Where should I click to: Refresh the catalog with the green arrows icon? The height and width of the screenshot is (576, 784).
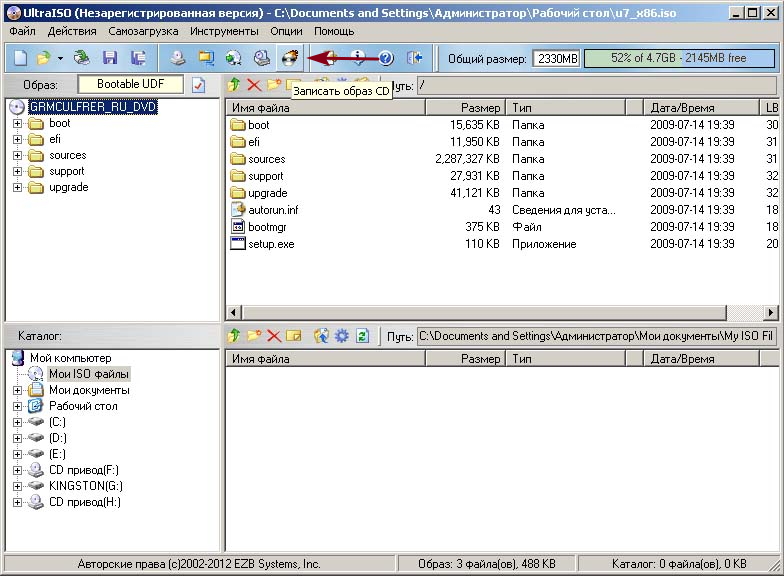tap(362, 336)
